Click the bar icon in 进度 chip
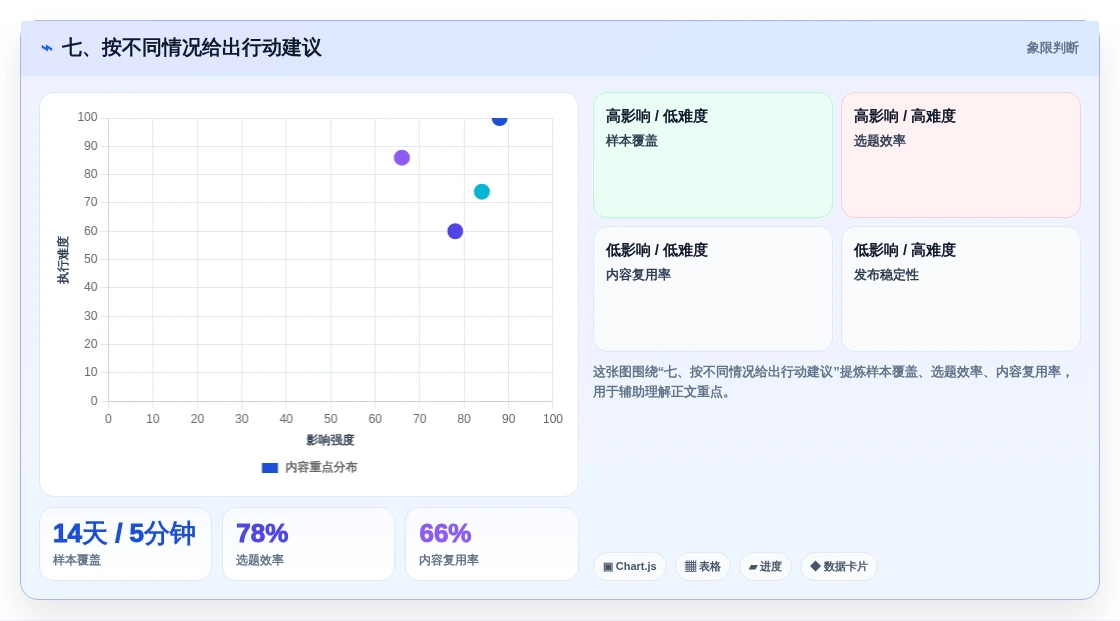Viewport: 1120px width, 621px height. tap(753, 567)
